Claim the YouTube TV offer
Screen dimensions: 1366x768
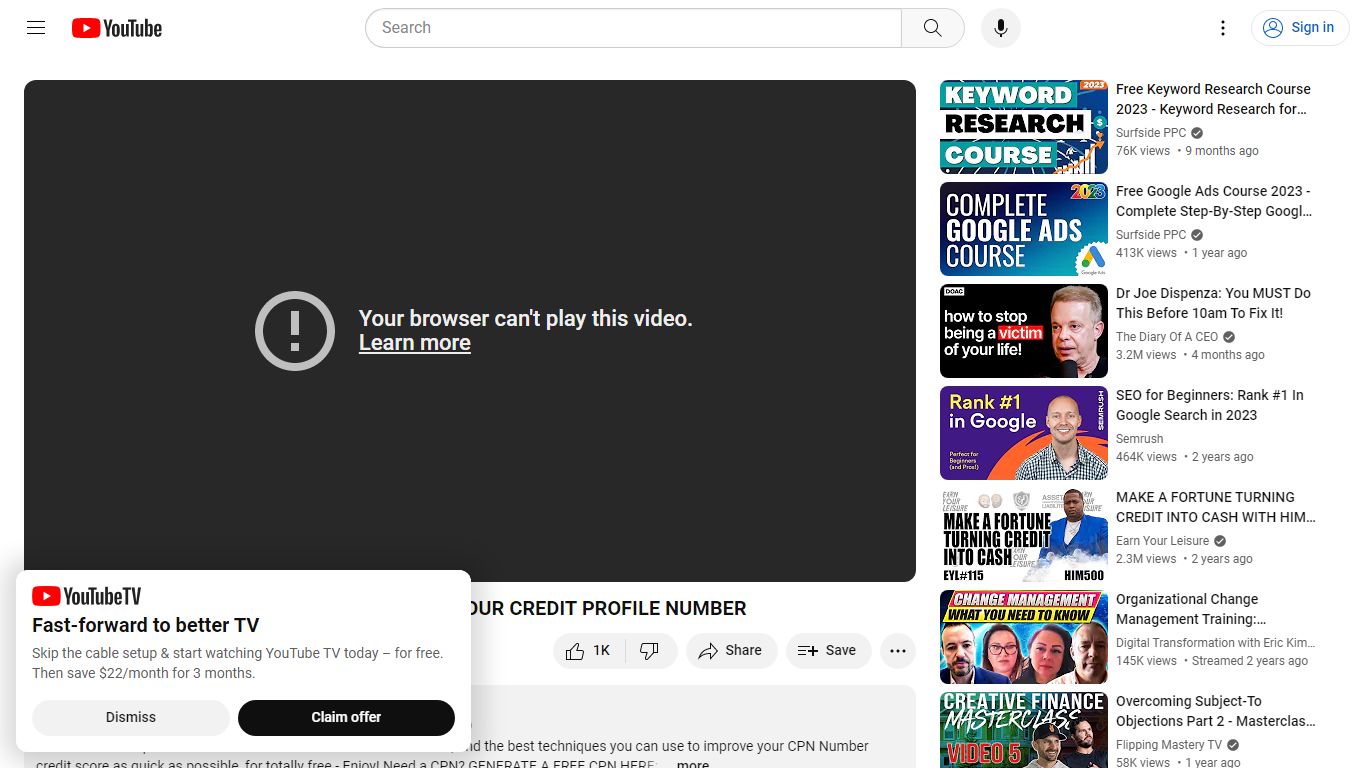(x=346, y=717)
